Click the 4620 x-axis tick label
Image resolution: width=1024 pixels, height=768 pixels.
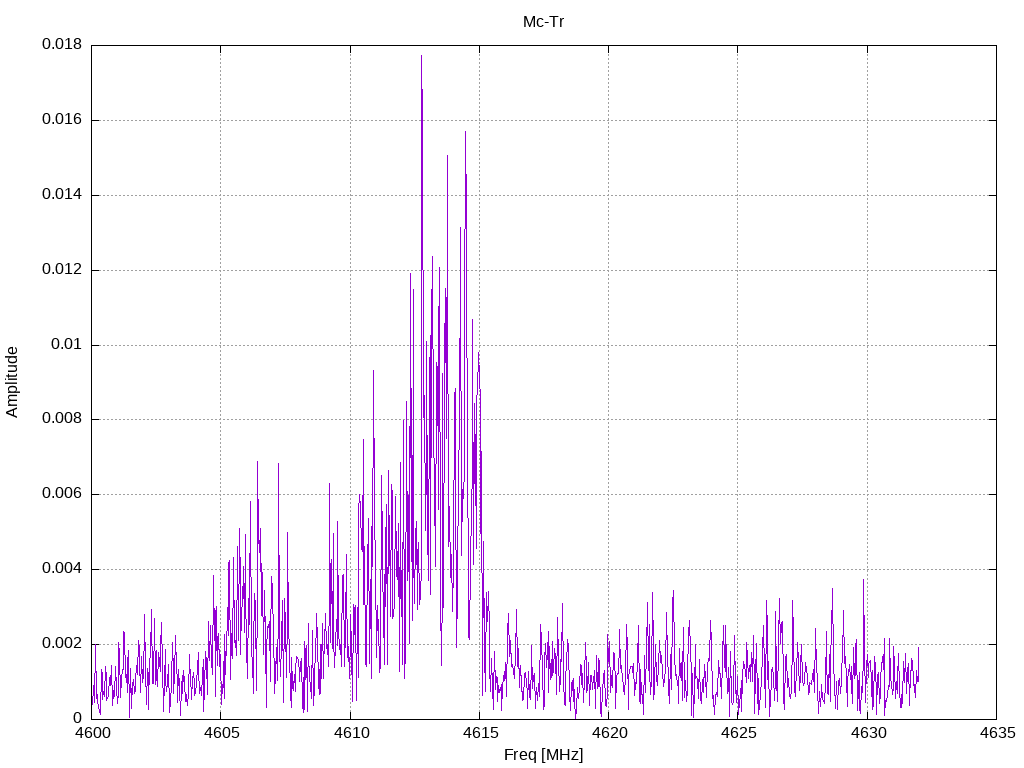pyautogui.click(x=609, y=733)
